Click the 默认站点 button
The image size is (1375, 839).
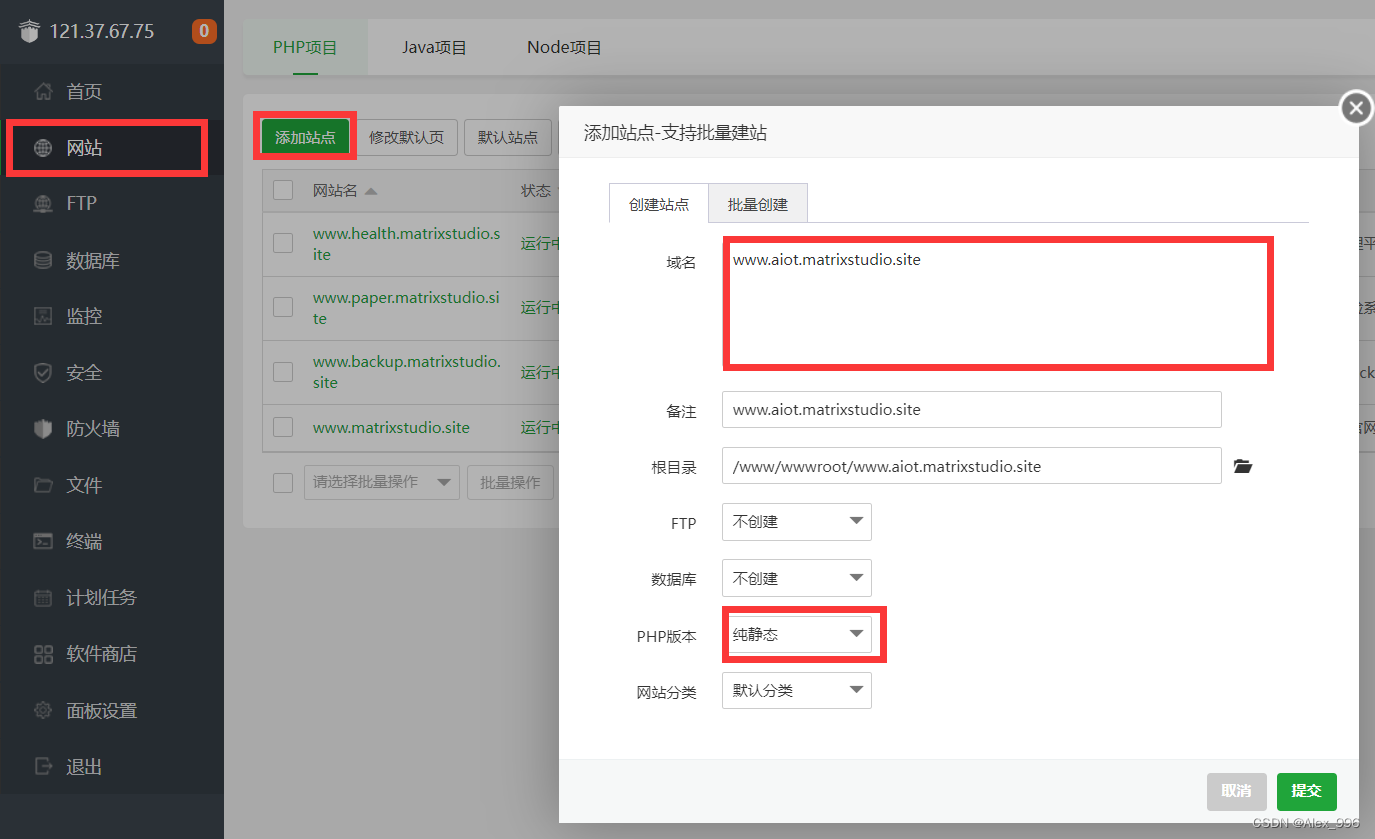[508, 137]
